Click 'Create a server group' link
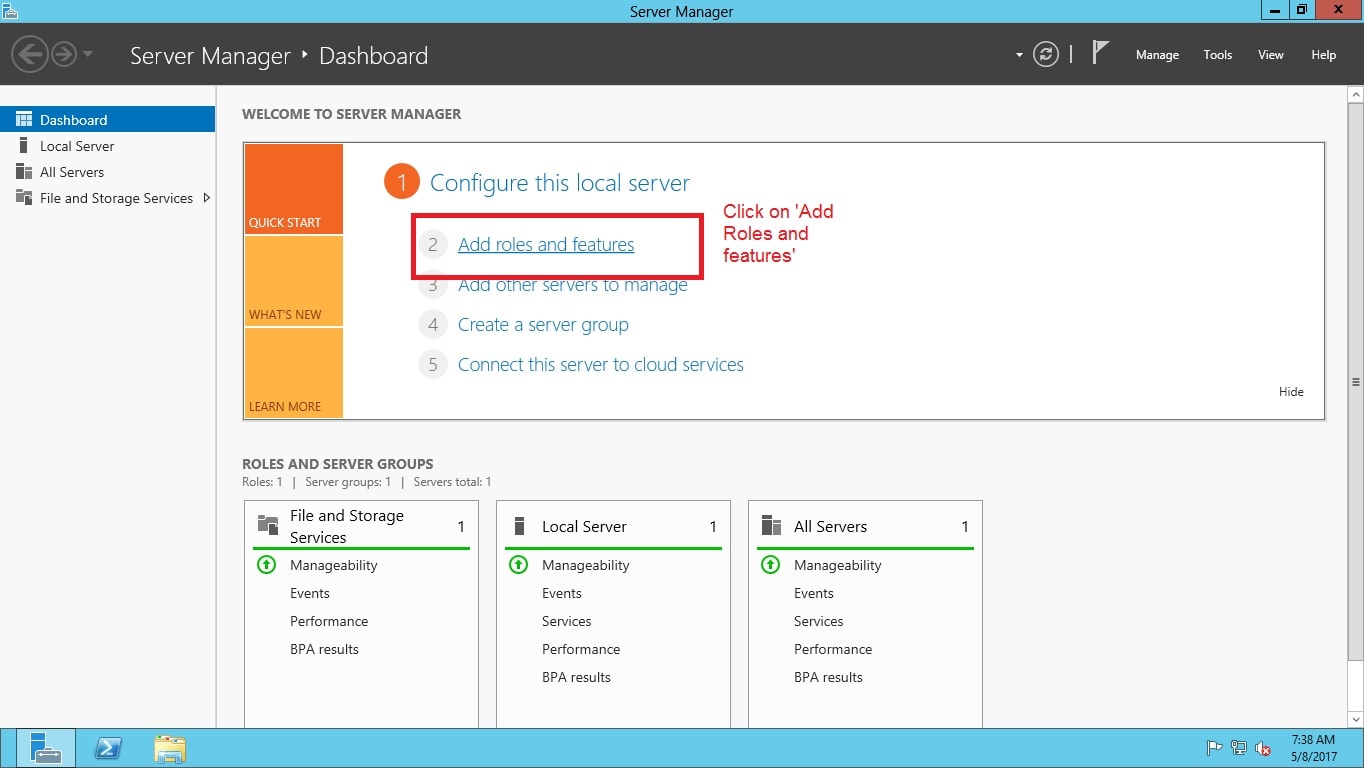Image resolution: width=1364 pixels, height=768 pixels. pyautogui.click(x=543, y=325)
